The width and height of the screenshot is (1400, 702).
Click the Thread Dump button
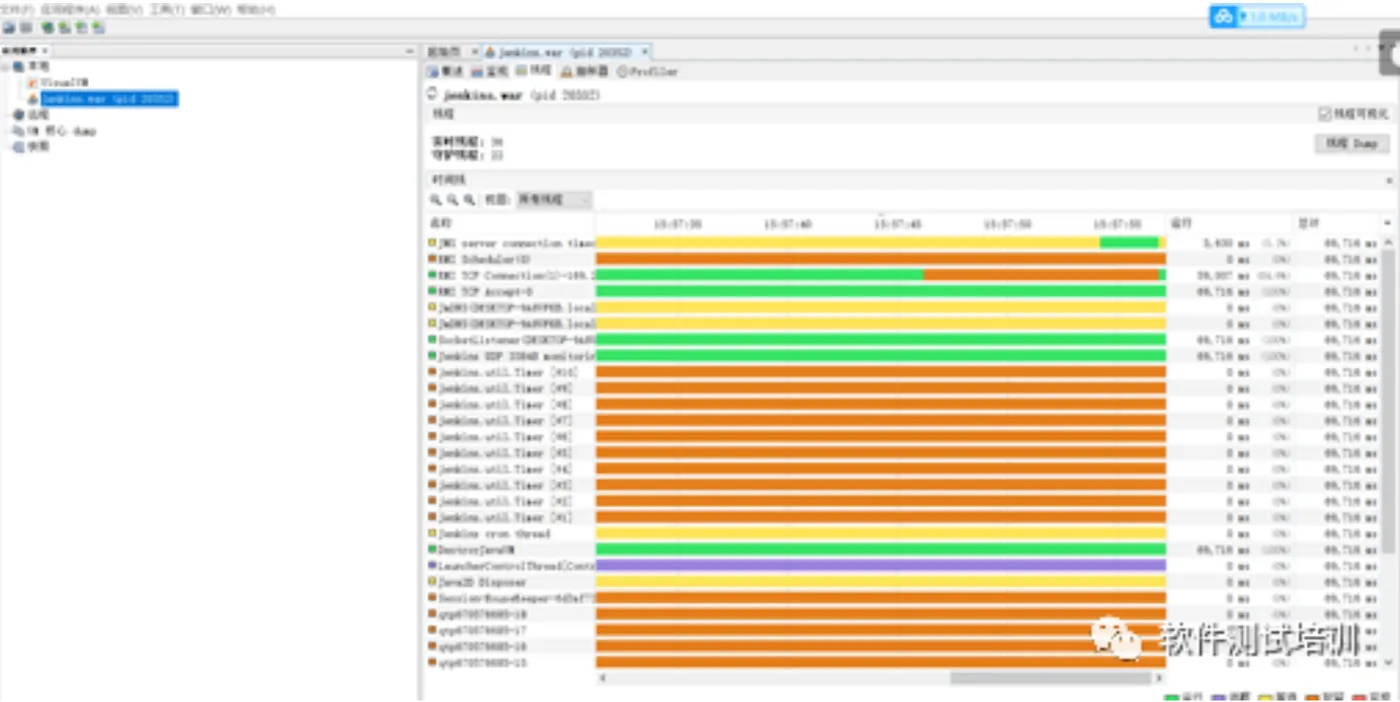coord(1352,144)
